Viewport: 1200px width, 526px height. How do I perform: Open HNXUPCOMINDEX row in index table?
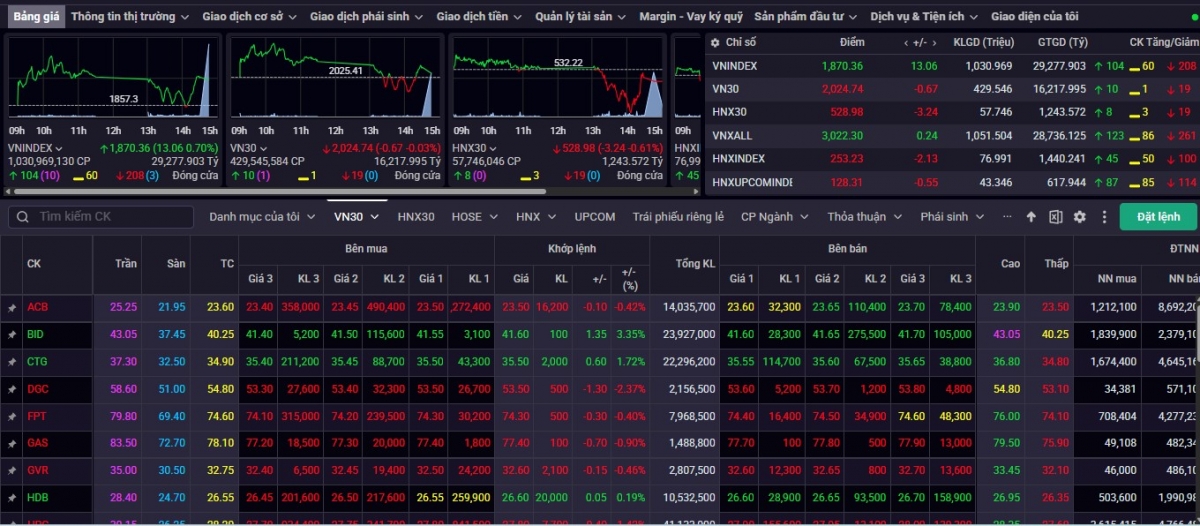(952, 182)
